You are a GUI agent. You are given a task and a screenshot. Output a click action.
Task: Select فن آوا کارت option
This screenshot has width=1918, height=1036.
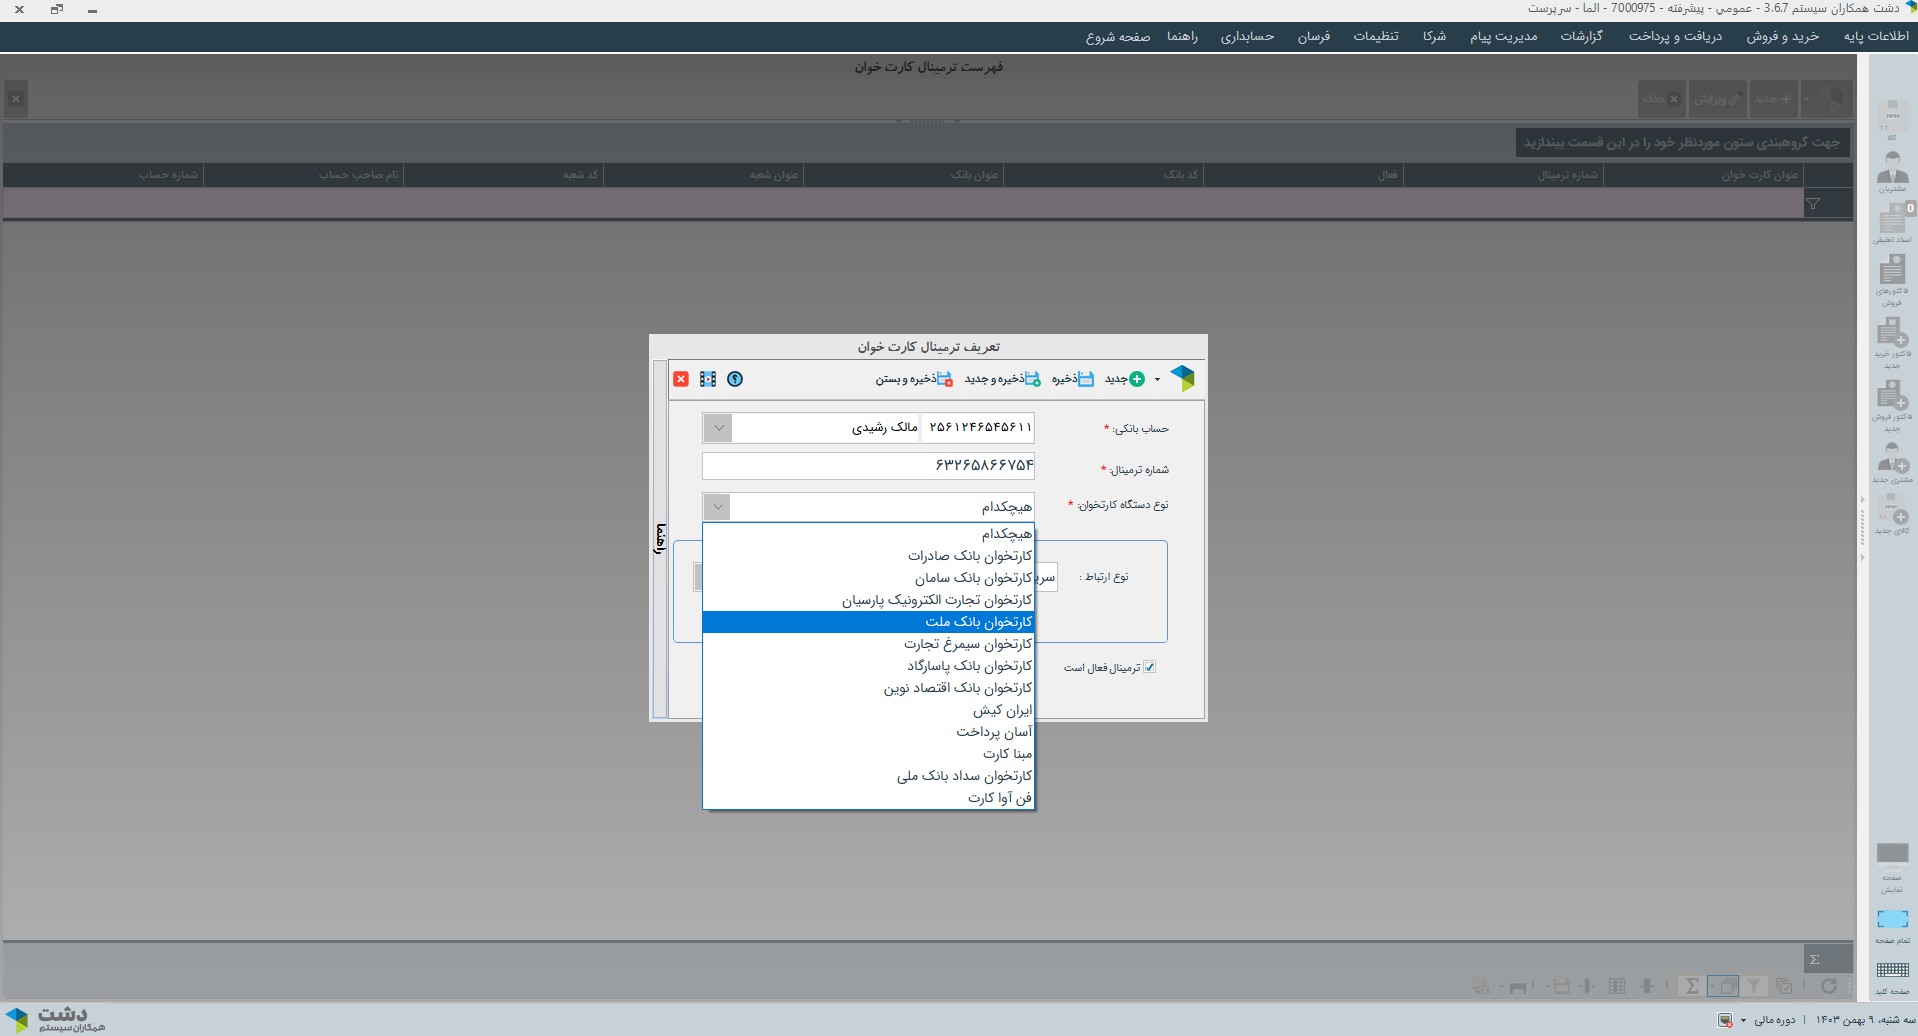click(x=868, y=798)
